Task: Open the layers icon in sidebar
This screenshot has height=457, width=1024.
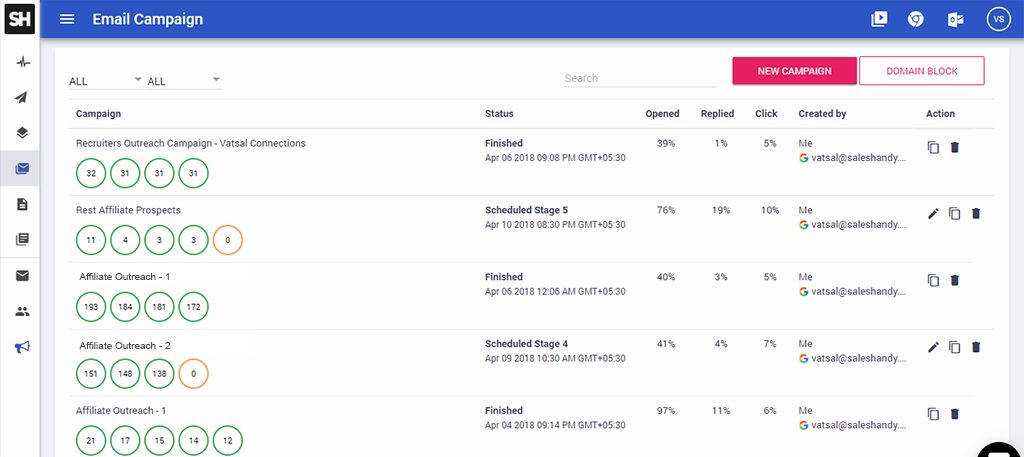Action: click(x=22, y=133)
